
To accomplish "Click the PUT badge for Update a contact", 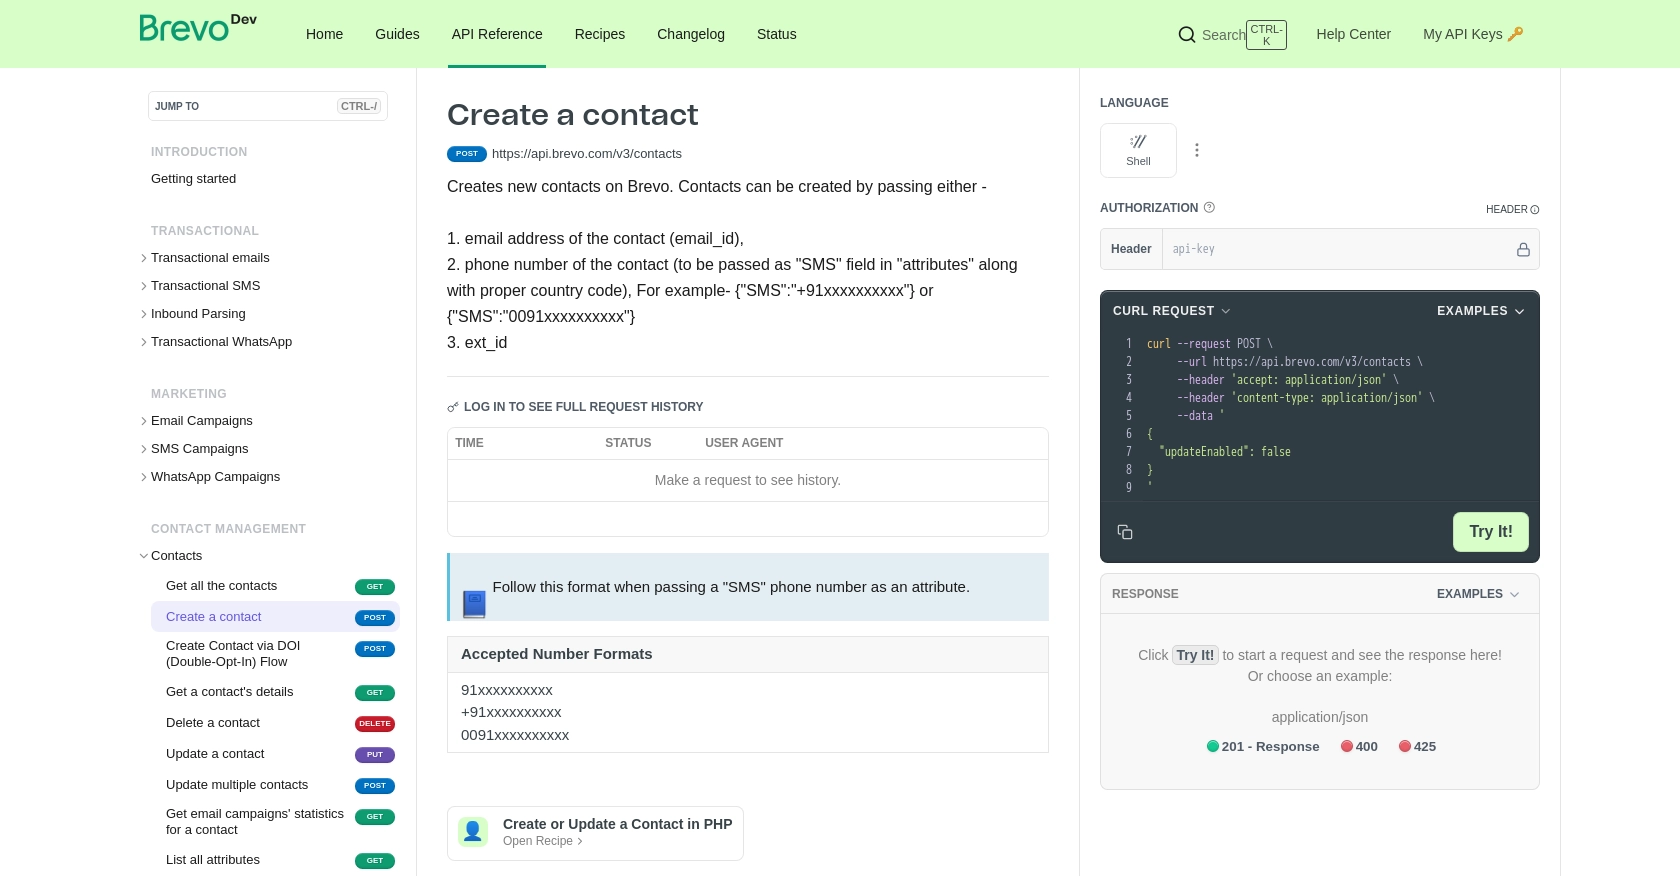I will click(375, 755).
